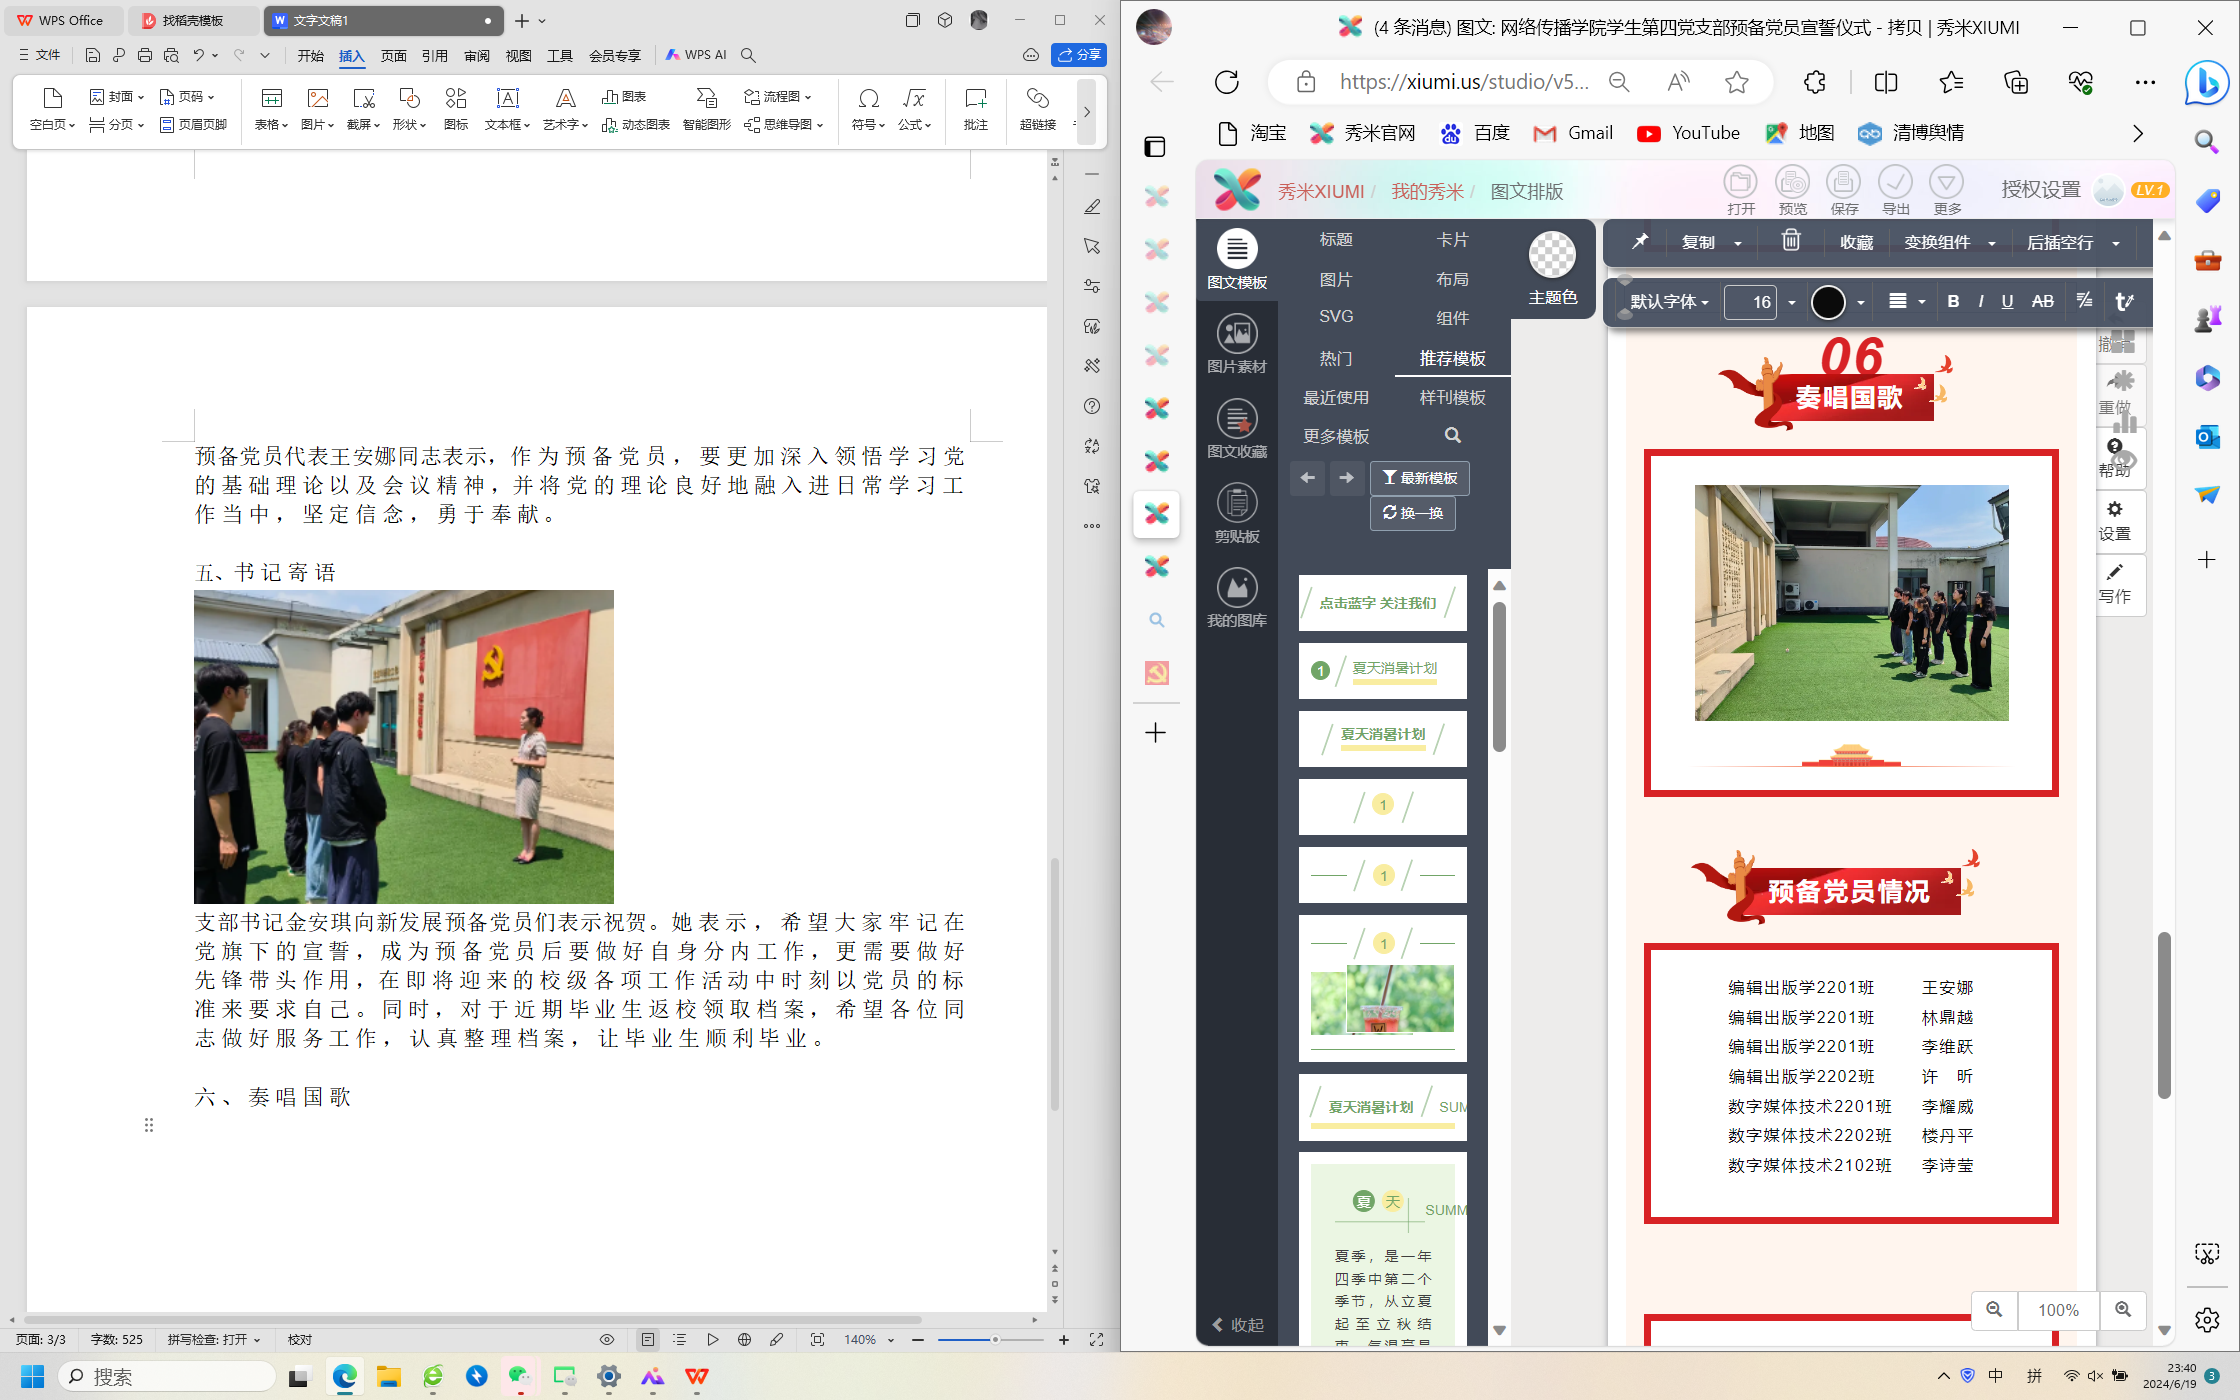Open 剪贴板 panel in Xiumi

click(1237, 514)
